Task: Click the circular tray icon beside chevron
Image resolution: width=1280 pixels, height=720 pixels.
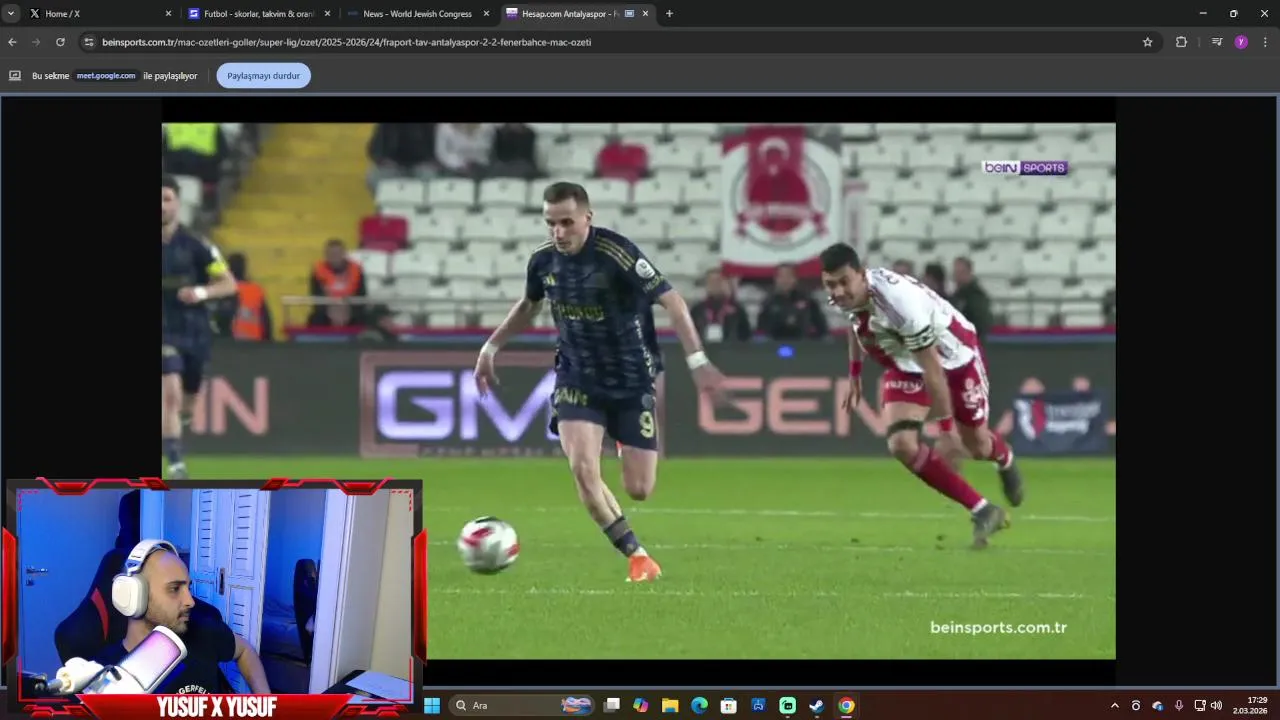Action: tap(1136, 705)
